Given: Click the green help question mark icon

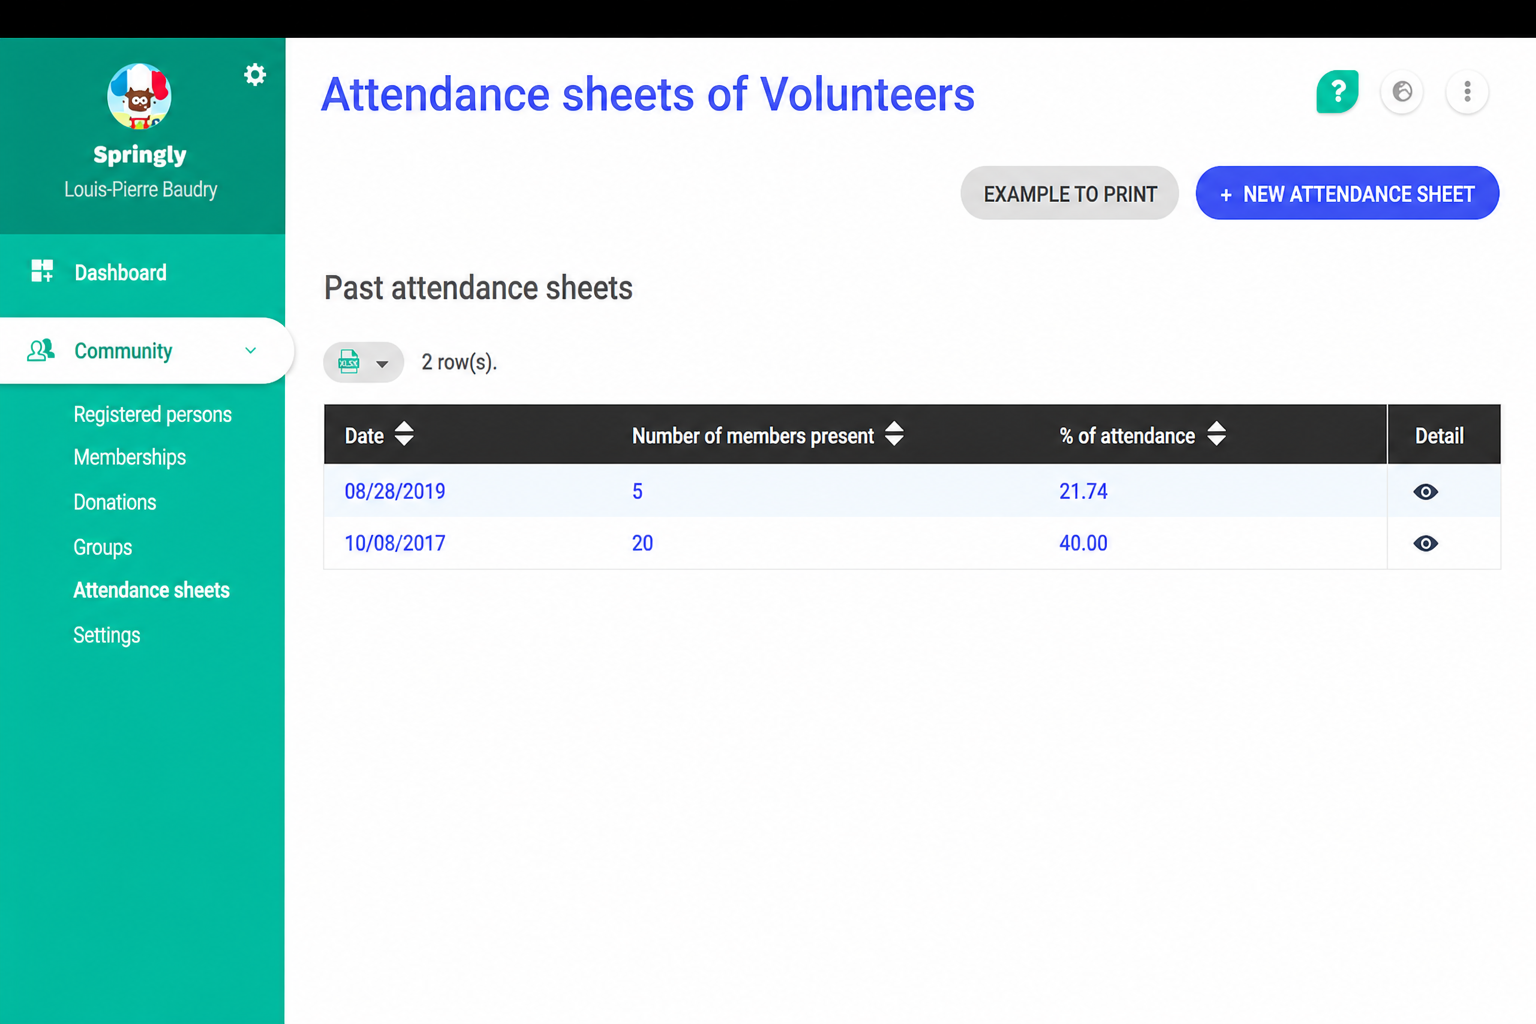Looking at the screenshot, I should (1337, 92).
